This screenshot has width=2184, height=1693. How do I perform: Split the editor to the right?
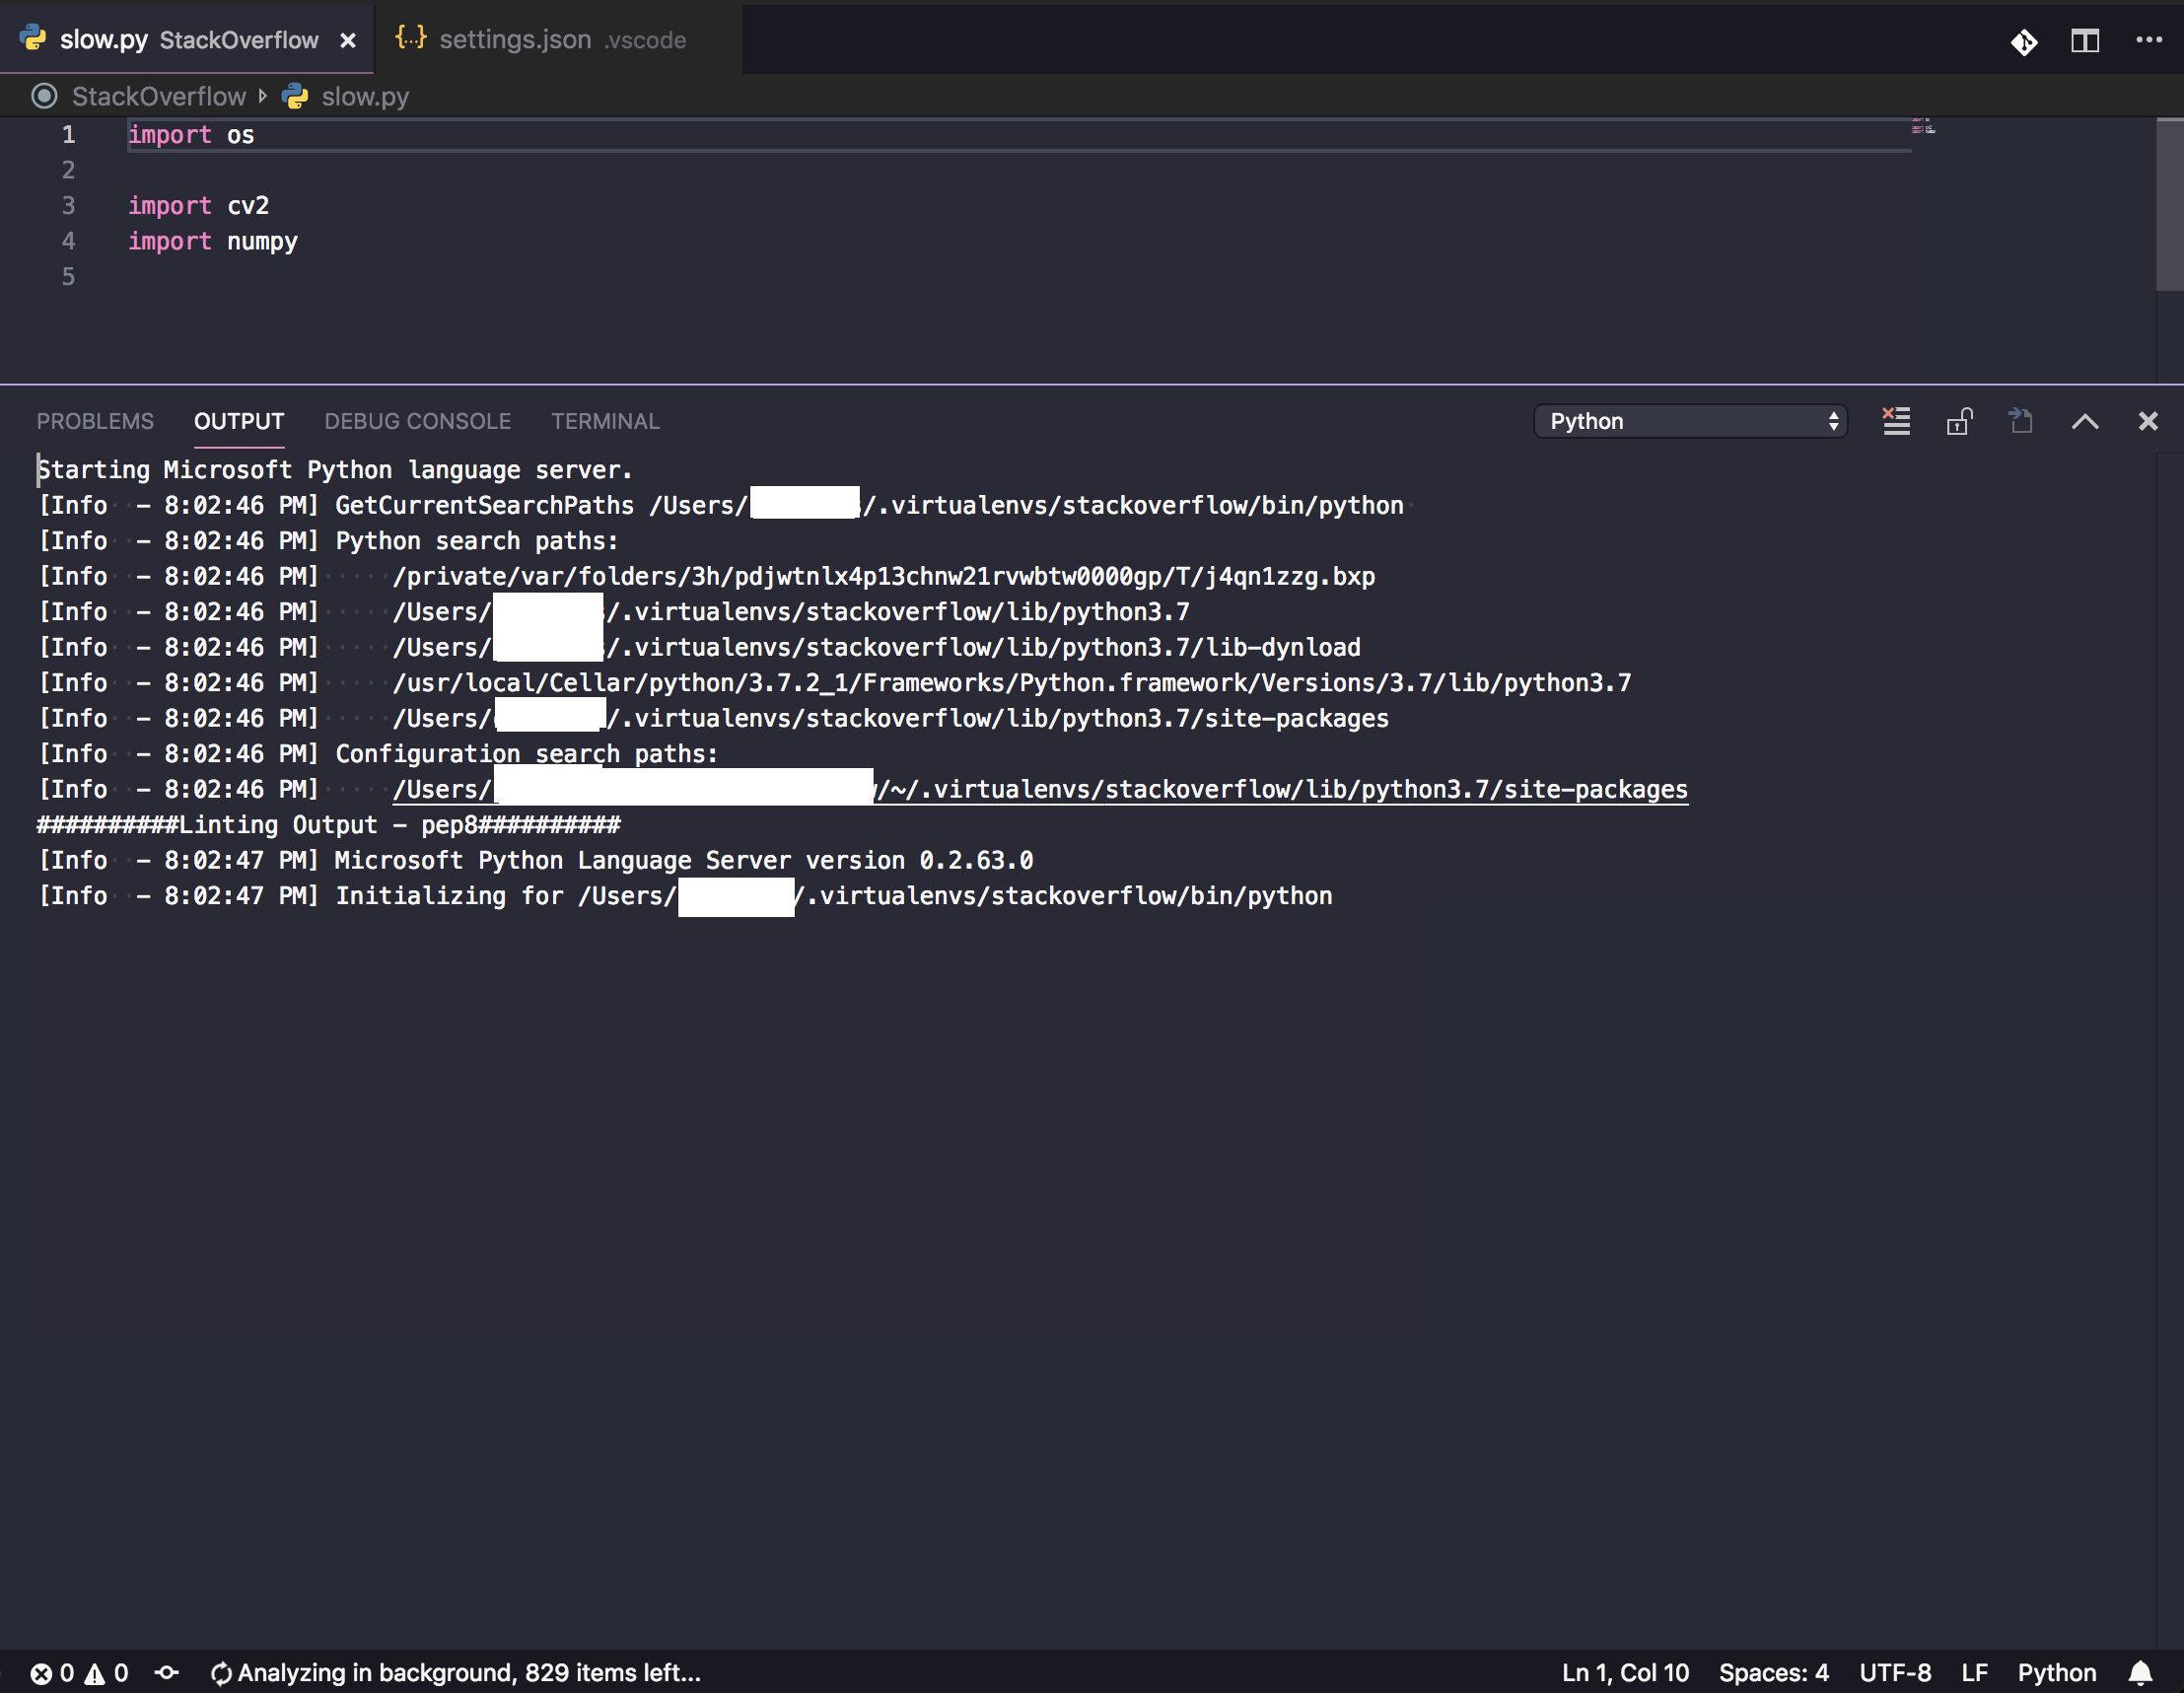click(2085, 41)
